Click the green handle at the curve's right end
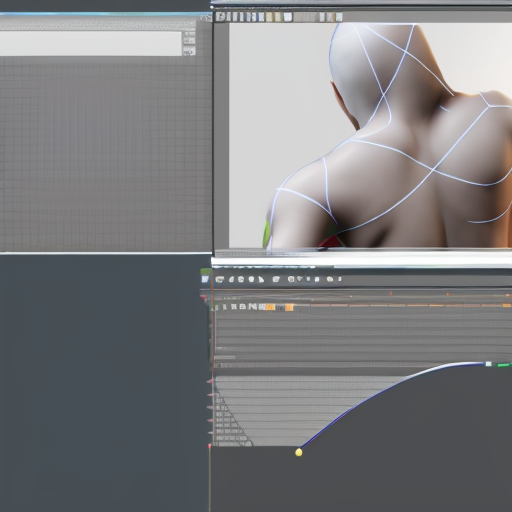 coord(503,365)
